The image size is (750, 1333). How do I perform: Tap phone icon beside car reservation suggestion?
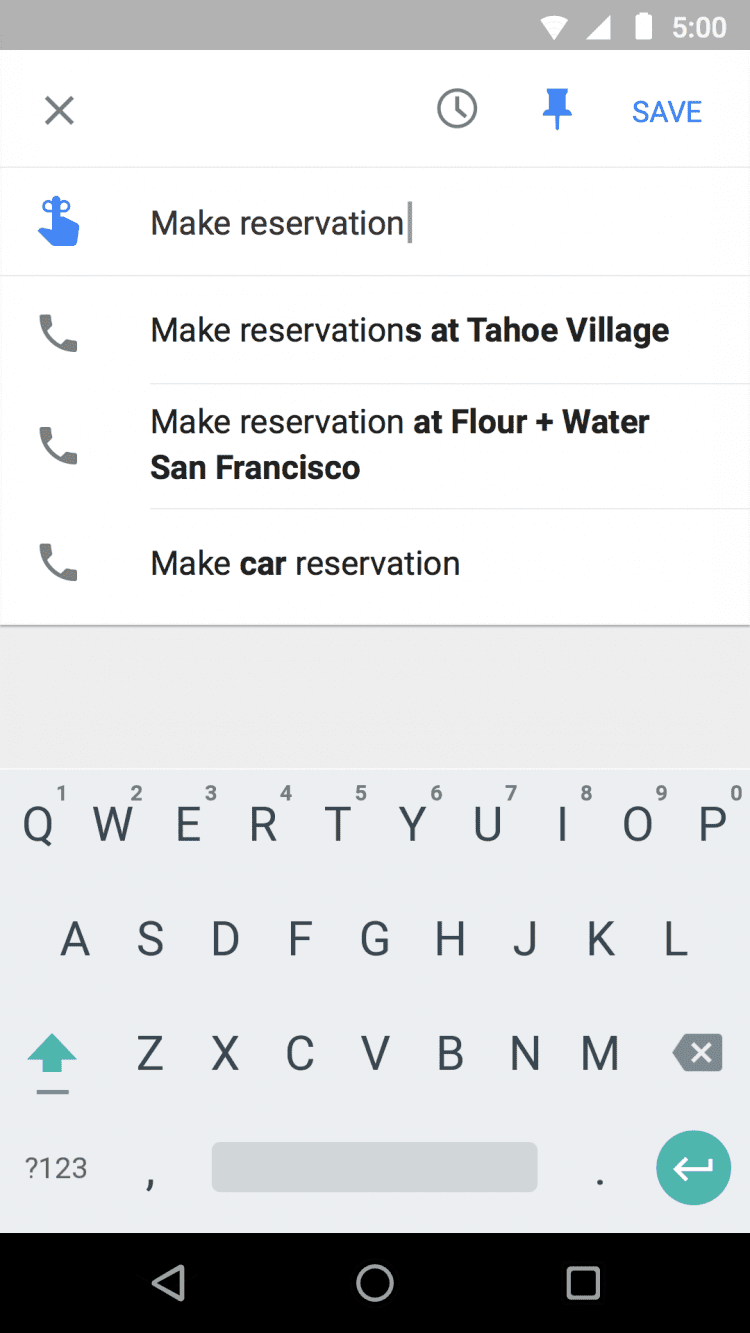pyautogui.click(x=58, y=562)
